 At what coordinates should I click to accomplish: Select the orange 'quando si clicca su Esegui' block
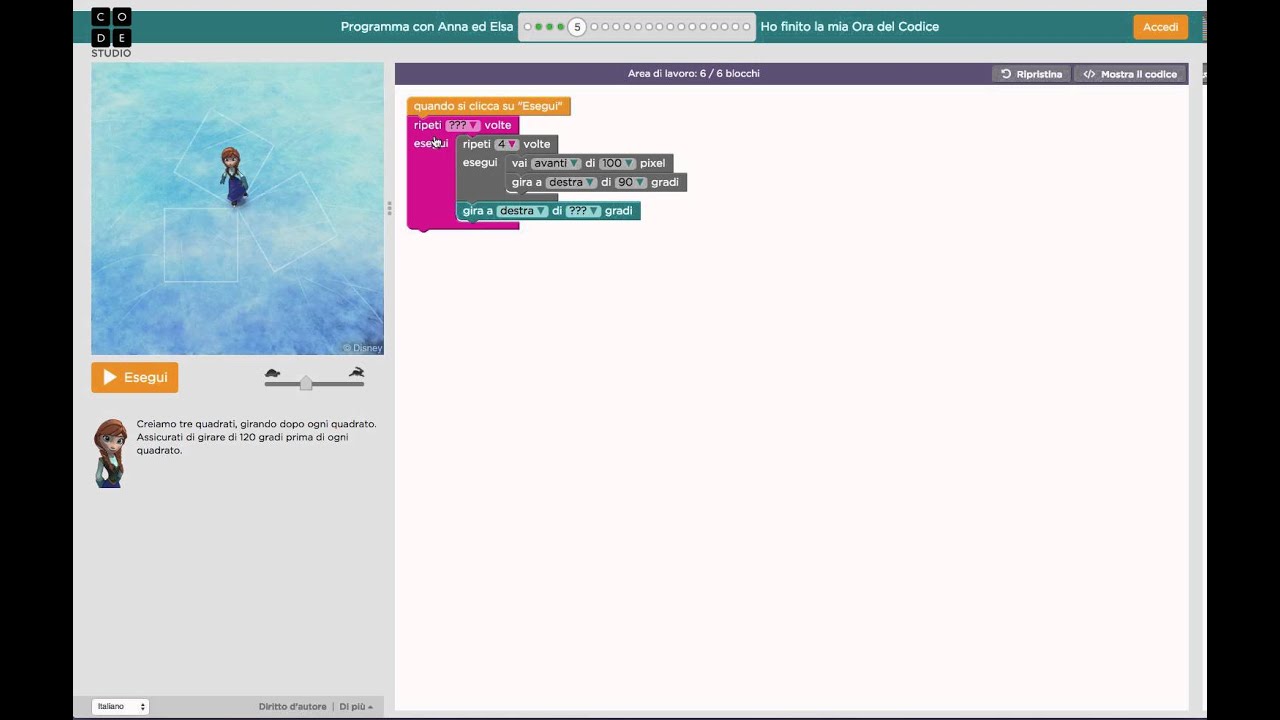pyautogui.click(x=488, y=106)
